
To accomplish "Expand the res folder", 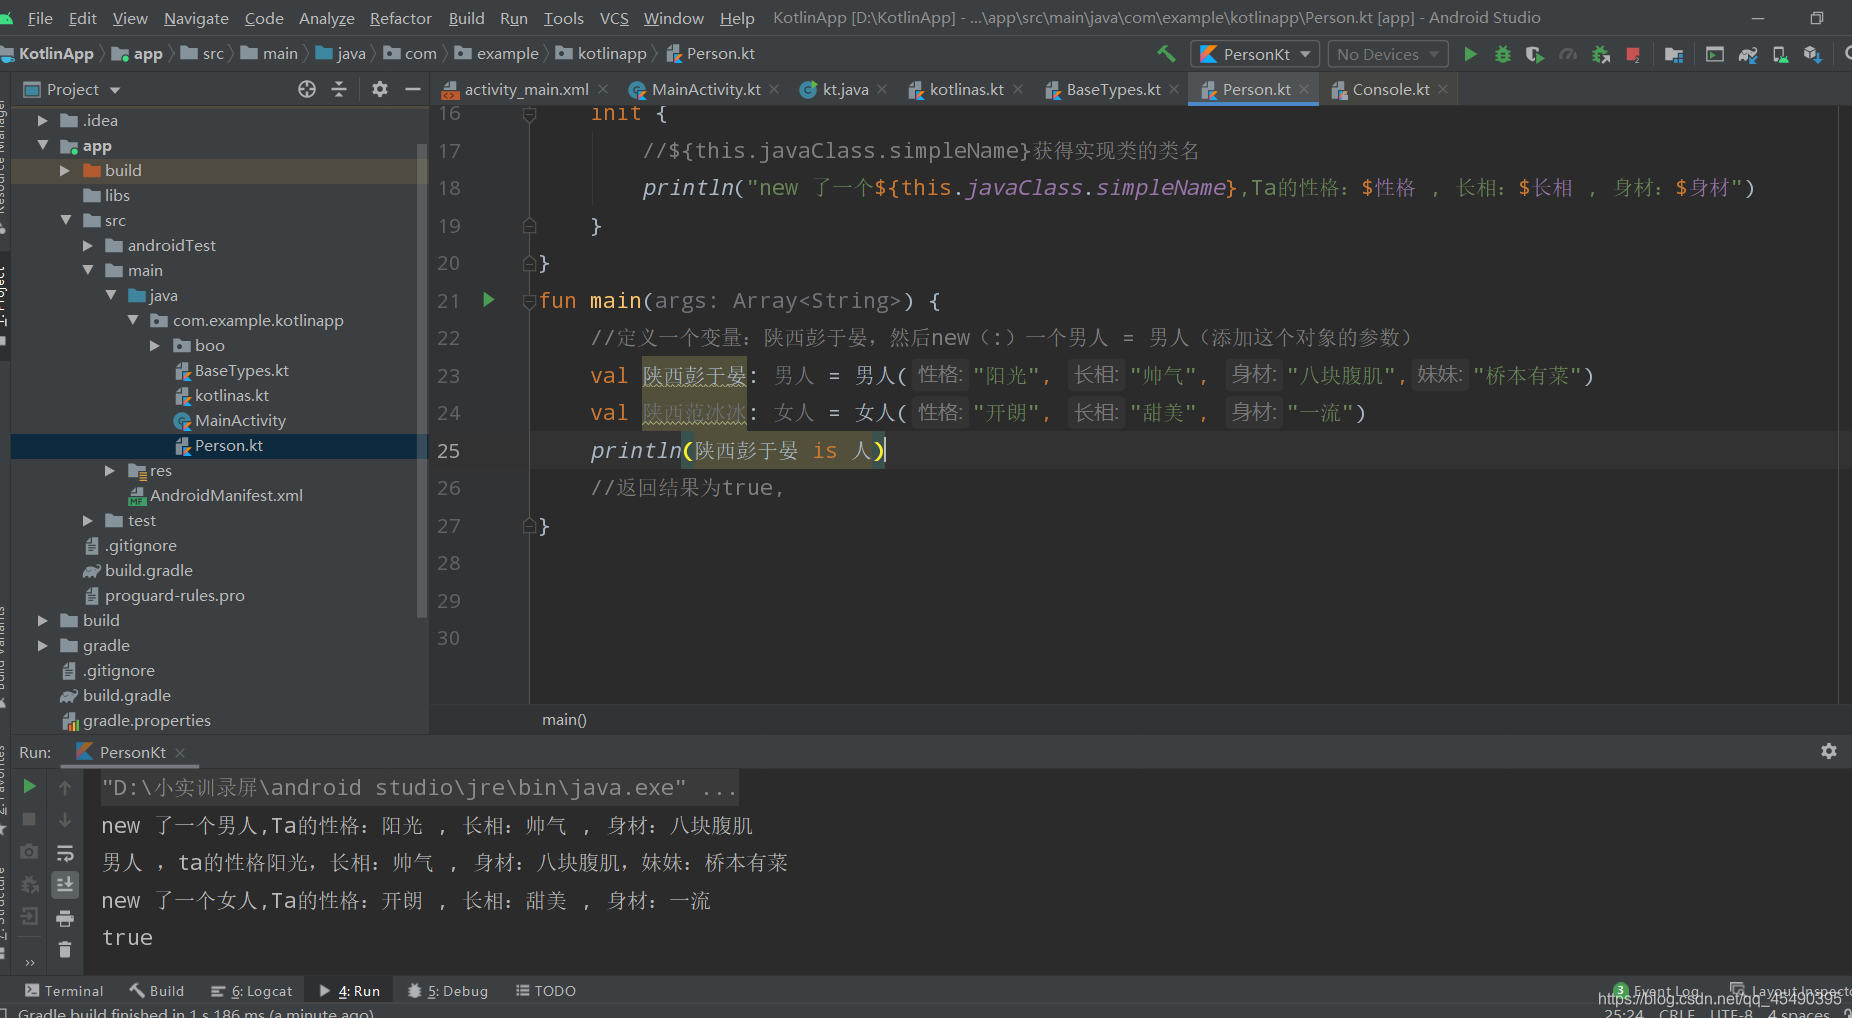I will 110,470.
